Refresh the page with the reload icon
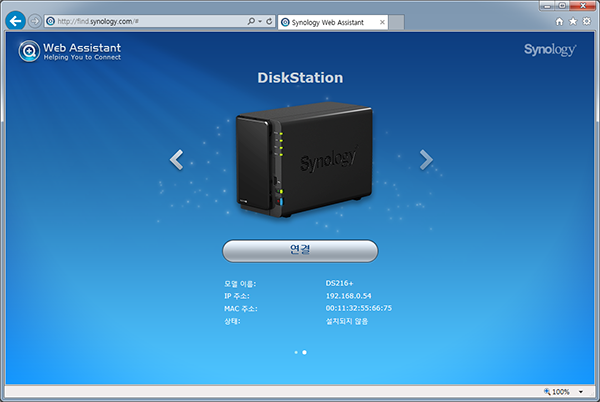The height and width of the screenshot is (402, 600). point(269,21)
